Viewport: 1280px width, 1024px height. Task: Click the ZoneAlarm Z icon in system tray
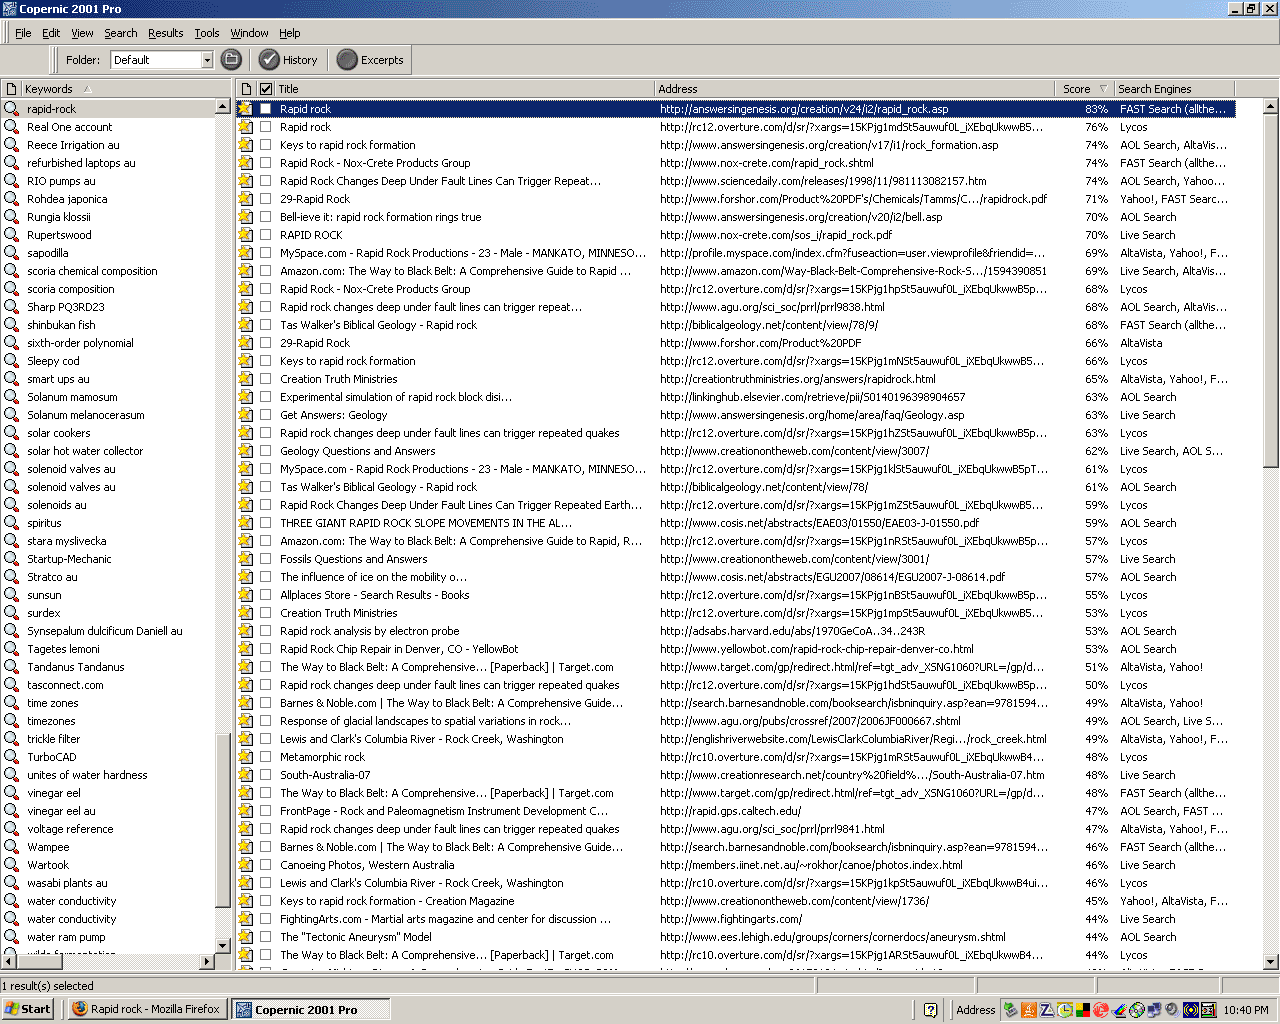pos(1046,1010)
